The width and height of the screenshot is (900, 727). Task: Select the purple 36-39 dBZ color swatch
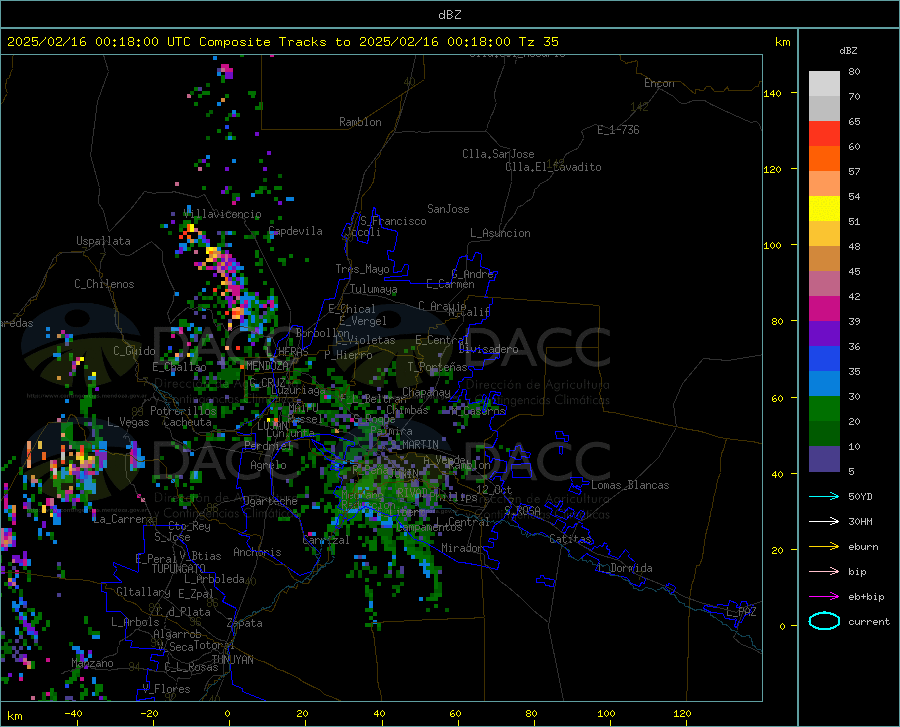click(x=824, y=334)
